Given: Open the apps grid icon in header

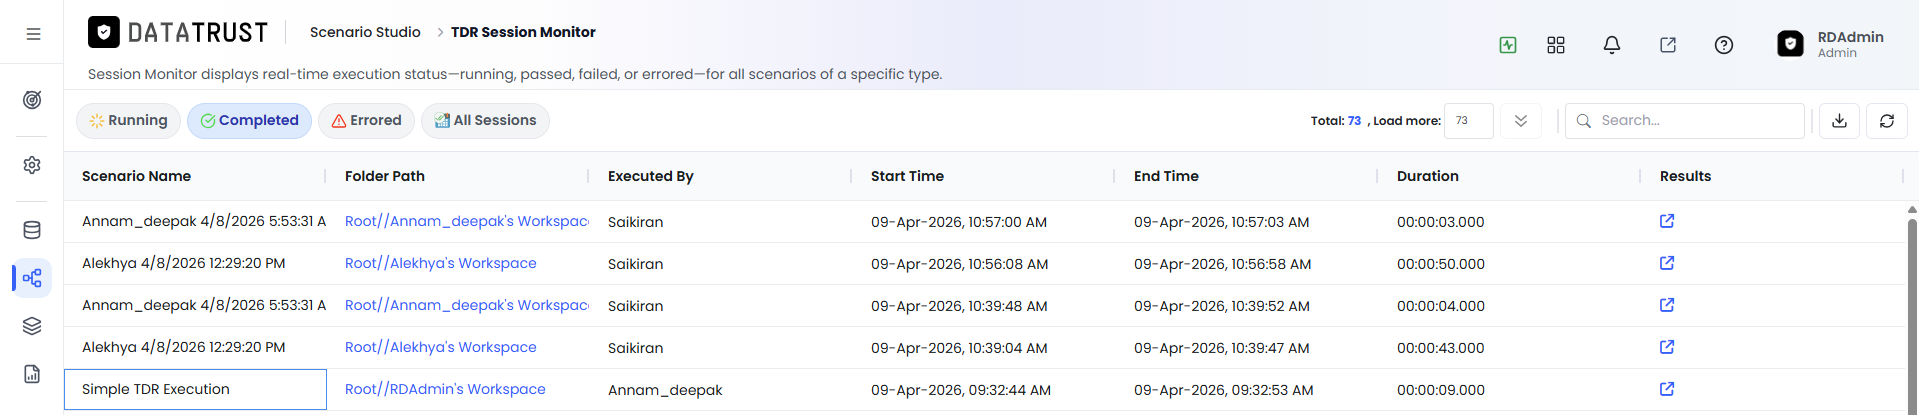Looking at the screenshot, I should pos(1556,45).
